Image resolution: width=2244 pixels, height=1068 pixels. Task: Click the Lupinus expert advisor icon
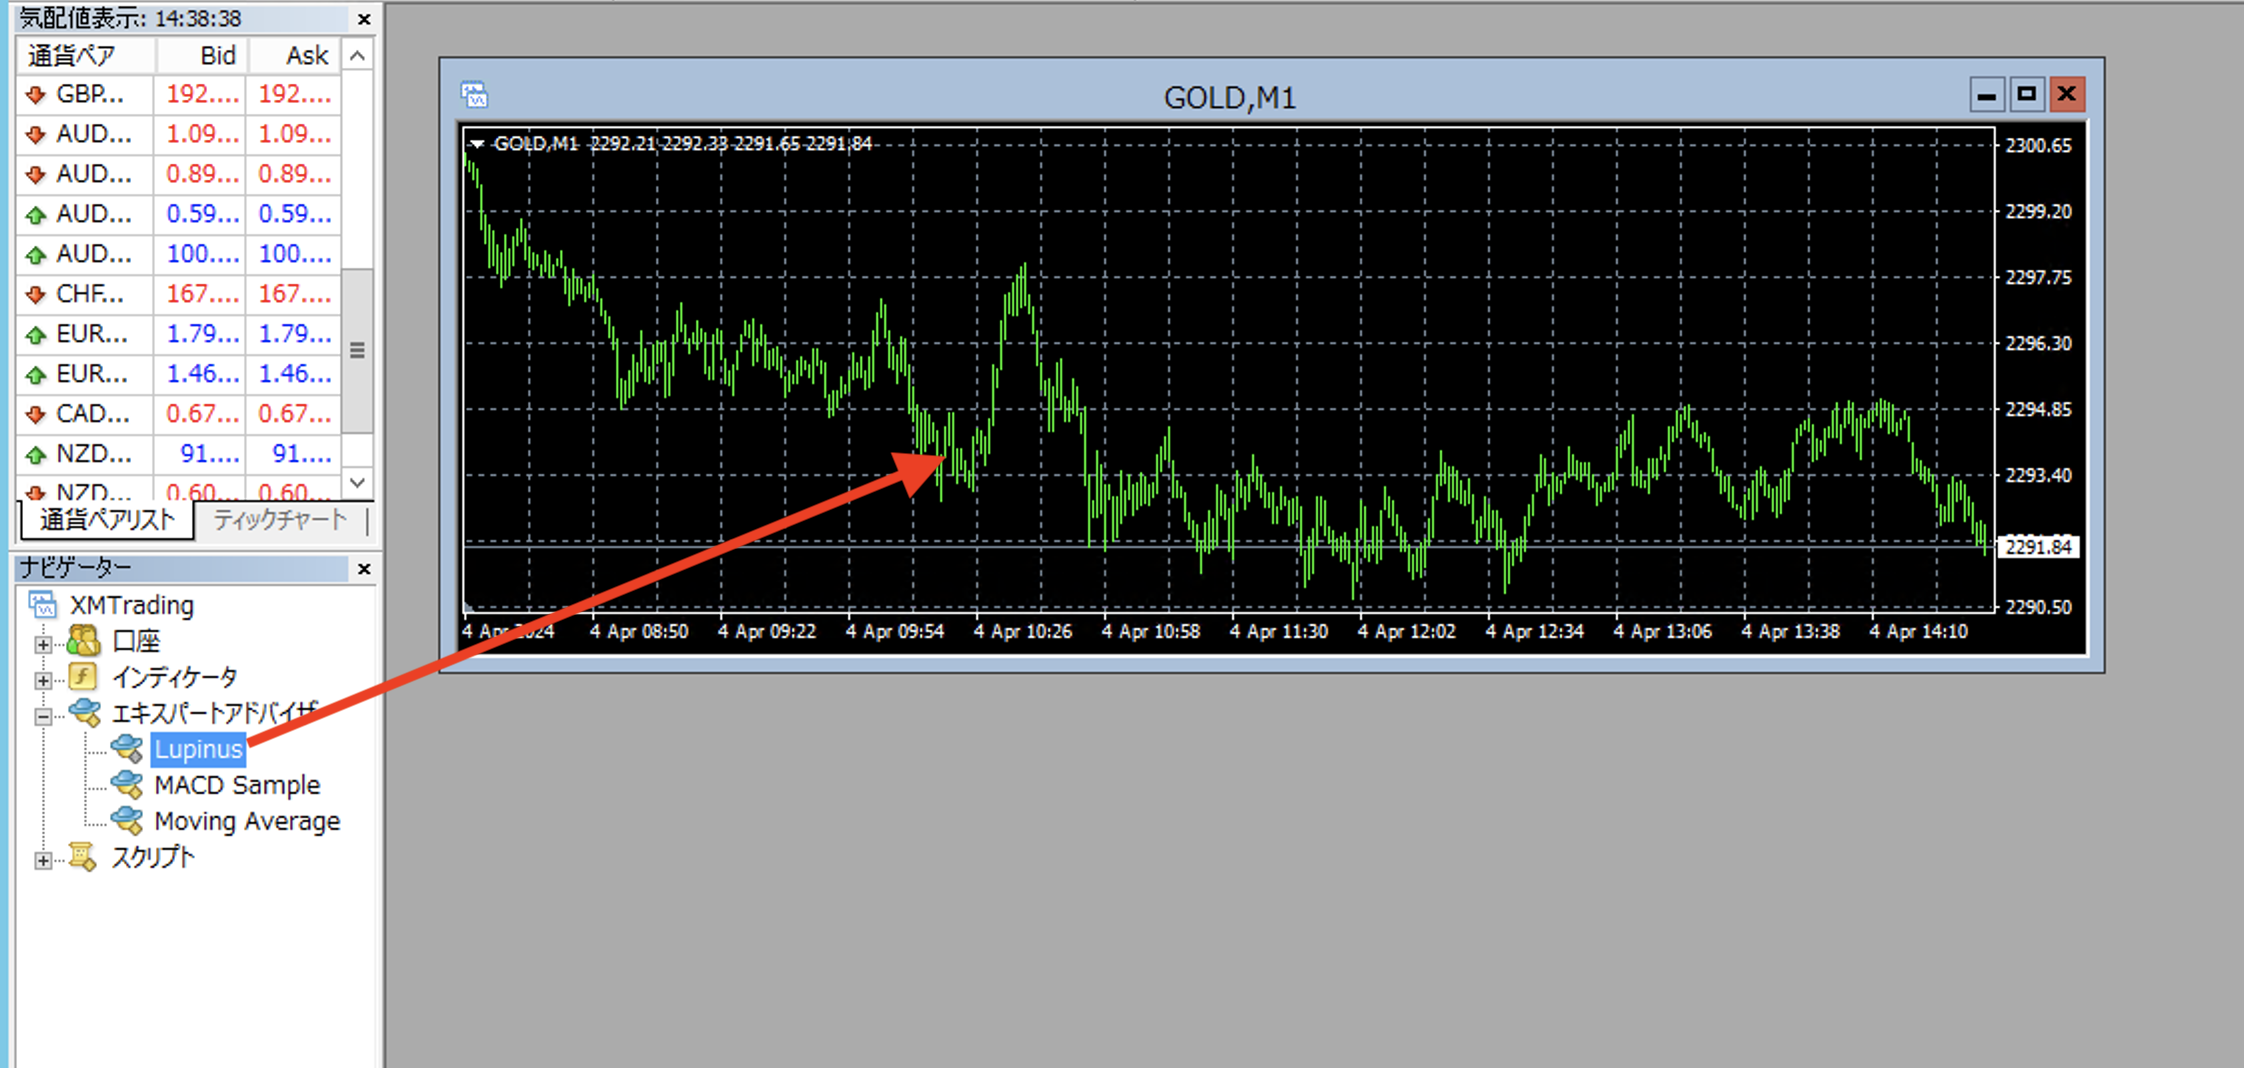pyautogui.click(x=127, y=748)
